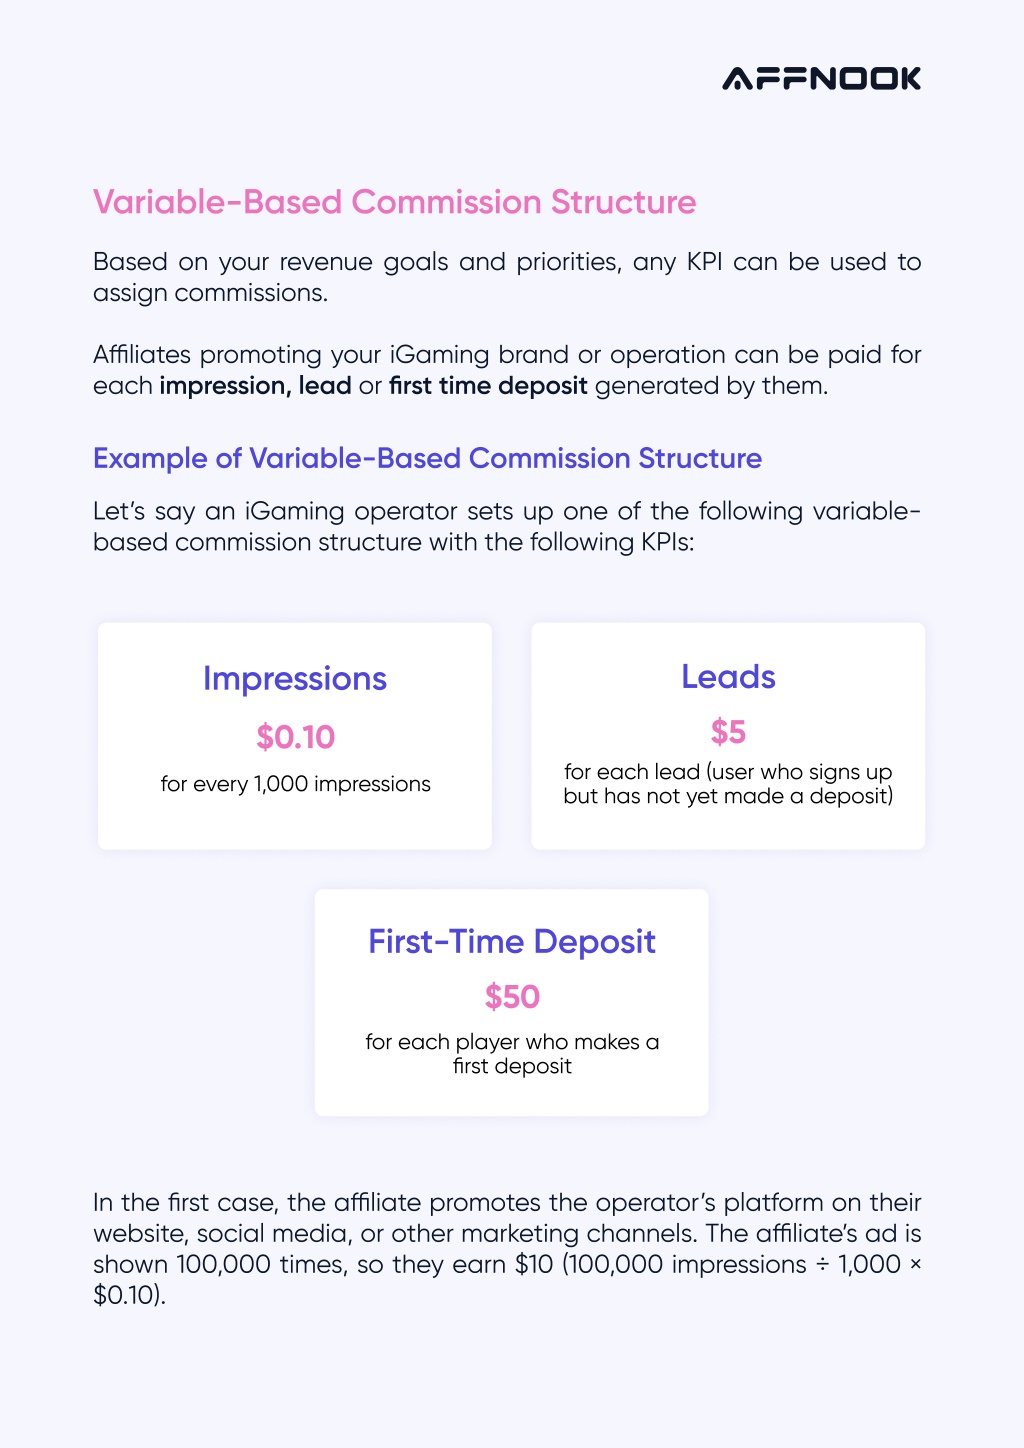
Task: Click the Leads card description text
Action: coord(728,784)
